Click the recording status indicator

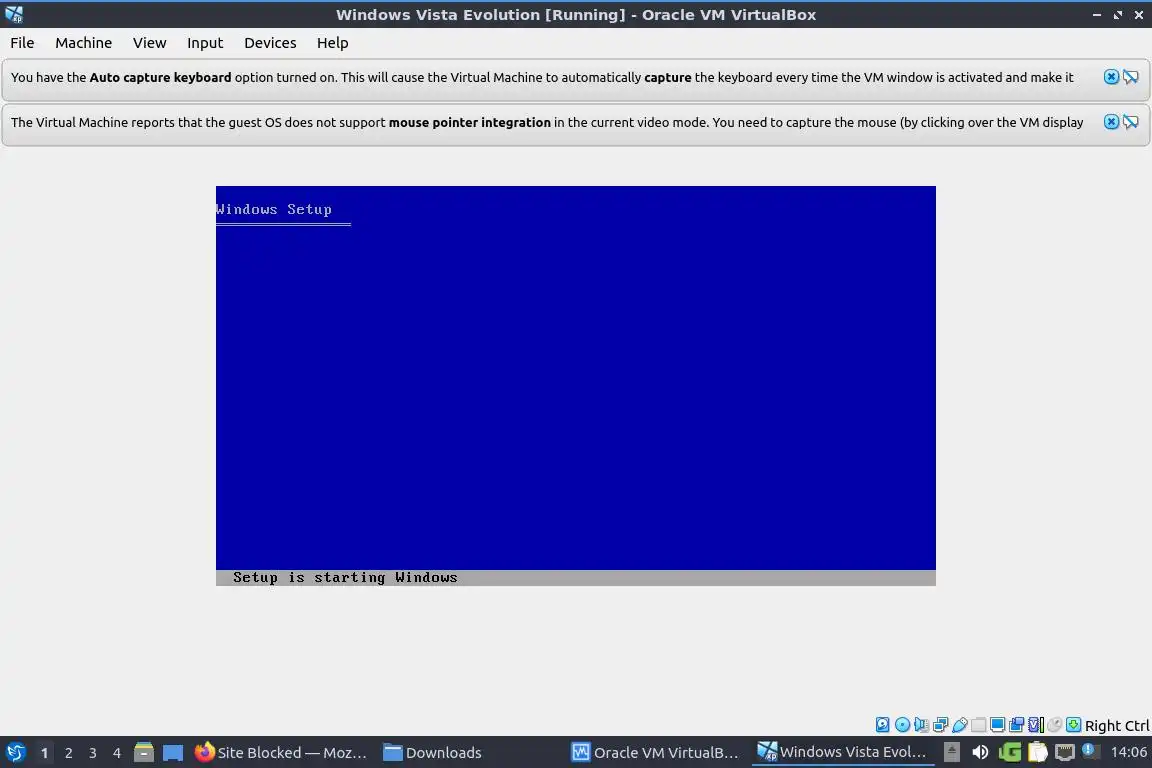click(1017, 725)
